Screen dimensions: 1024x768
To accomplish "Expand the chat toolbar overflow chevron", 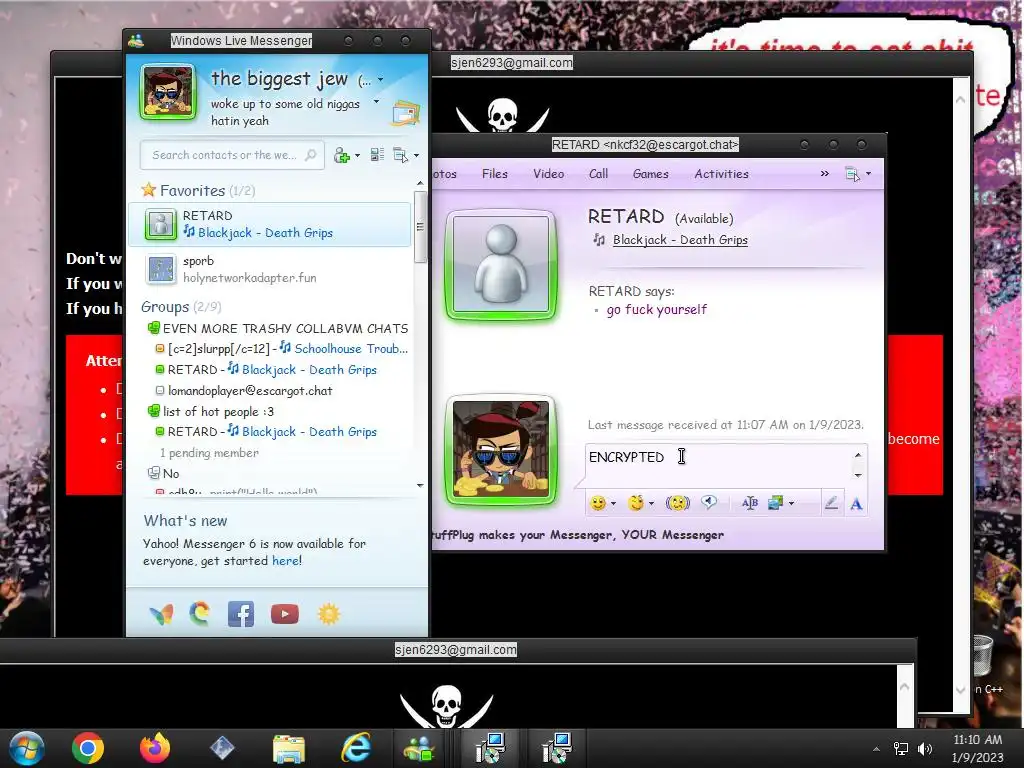I will coord(824,174).
